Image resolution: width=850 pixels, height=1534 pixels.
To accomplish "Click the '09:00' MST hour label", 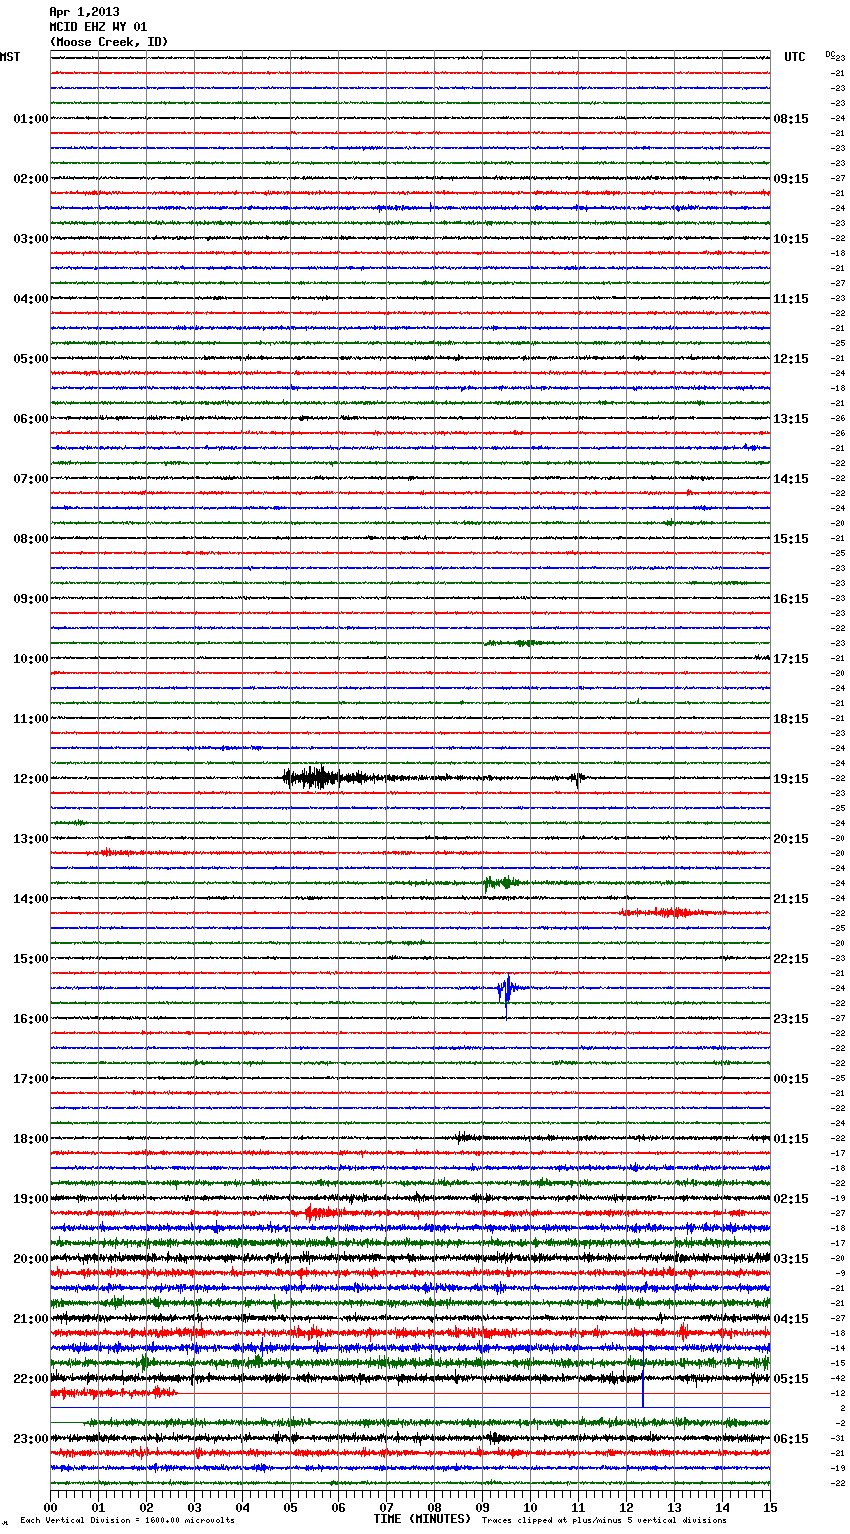I will [30, 599].
